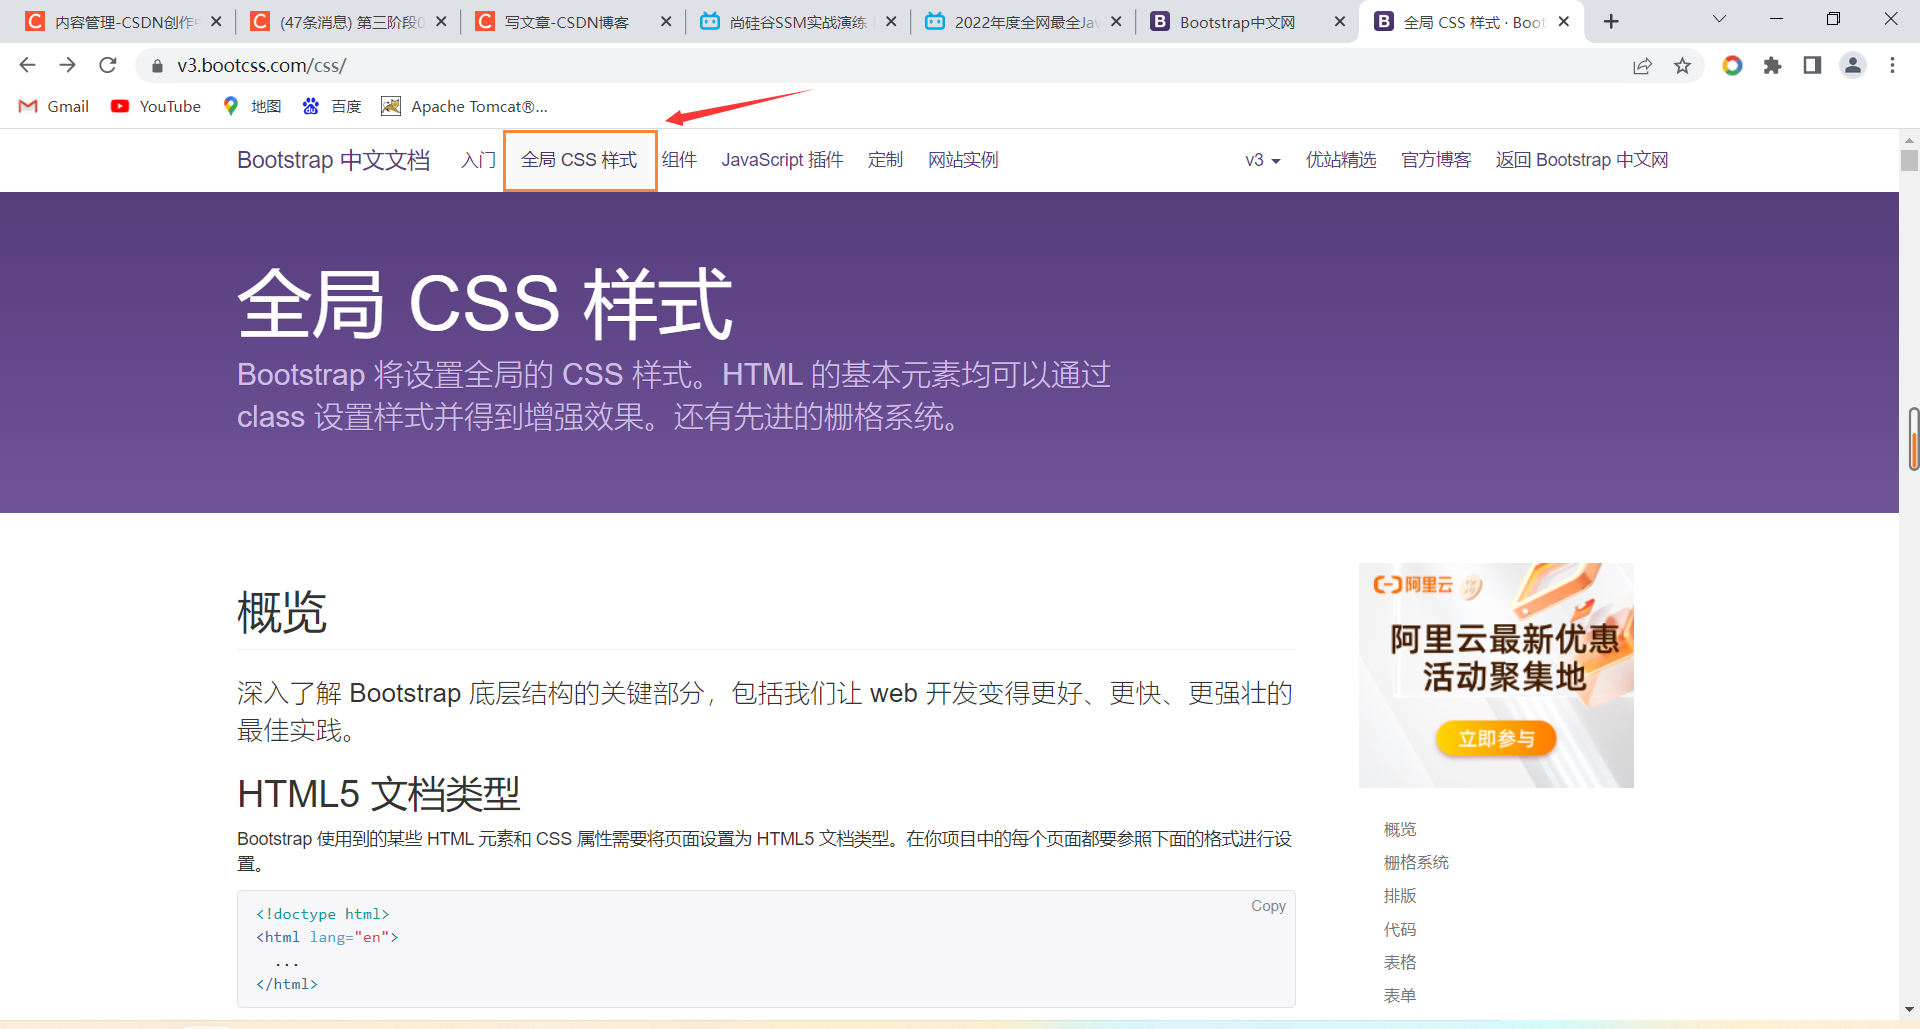1920x1029 pixels.
Task: Expand the v3 version dropdown
Action: pyautogui.click(x=1262, y=160)
